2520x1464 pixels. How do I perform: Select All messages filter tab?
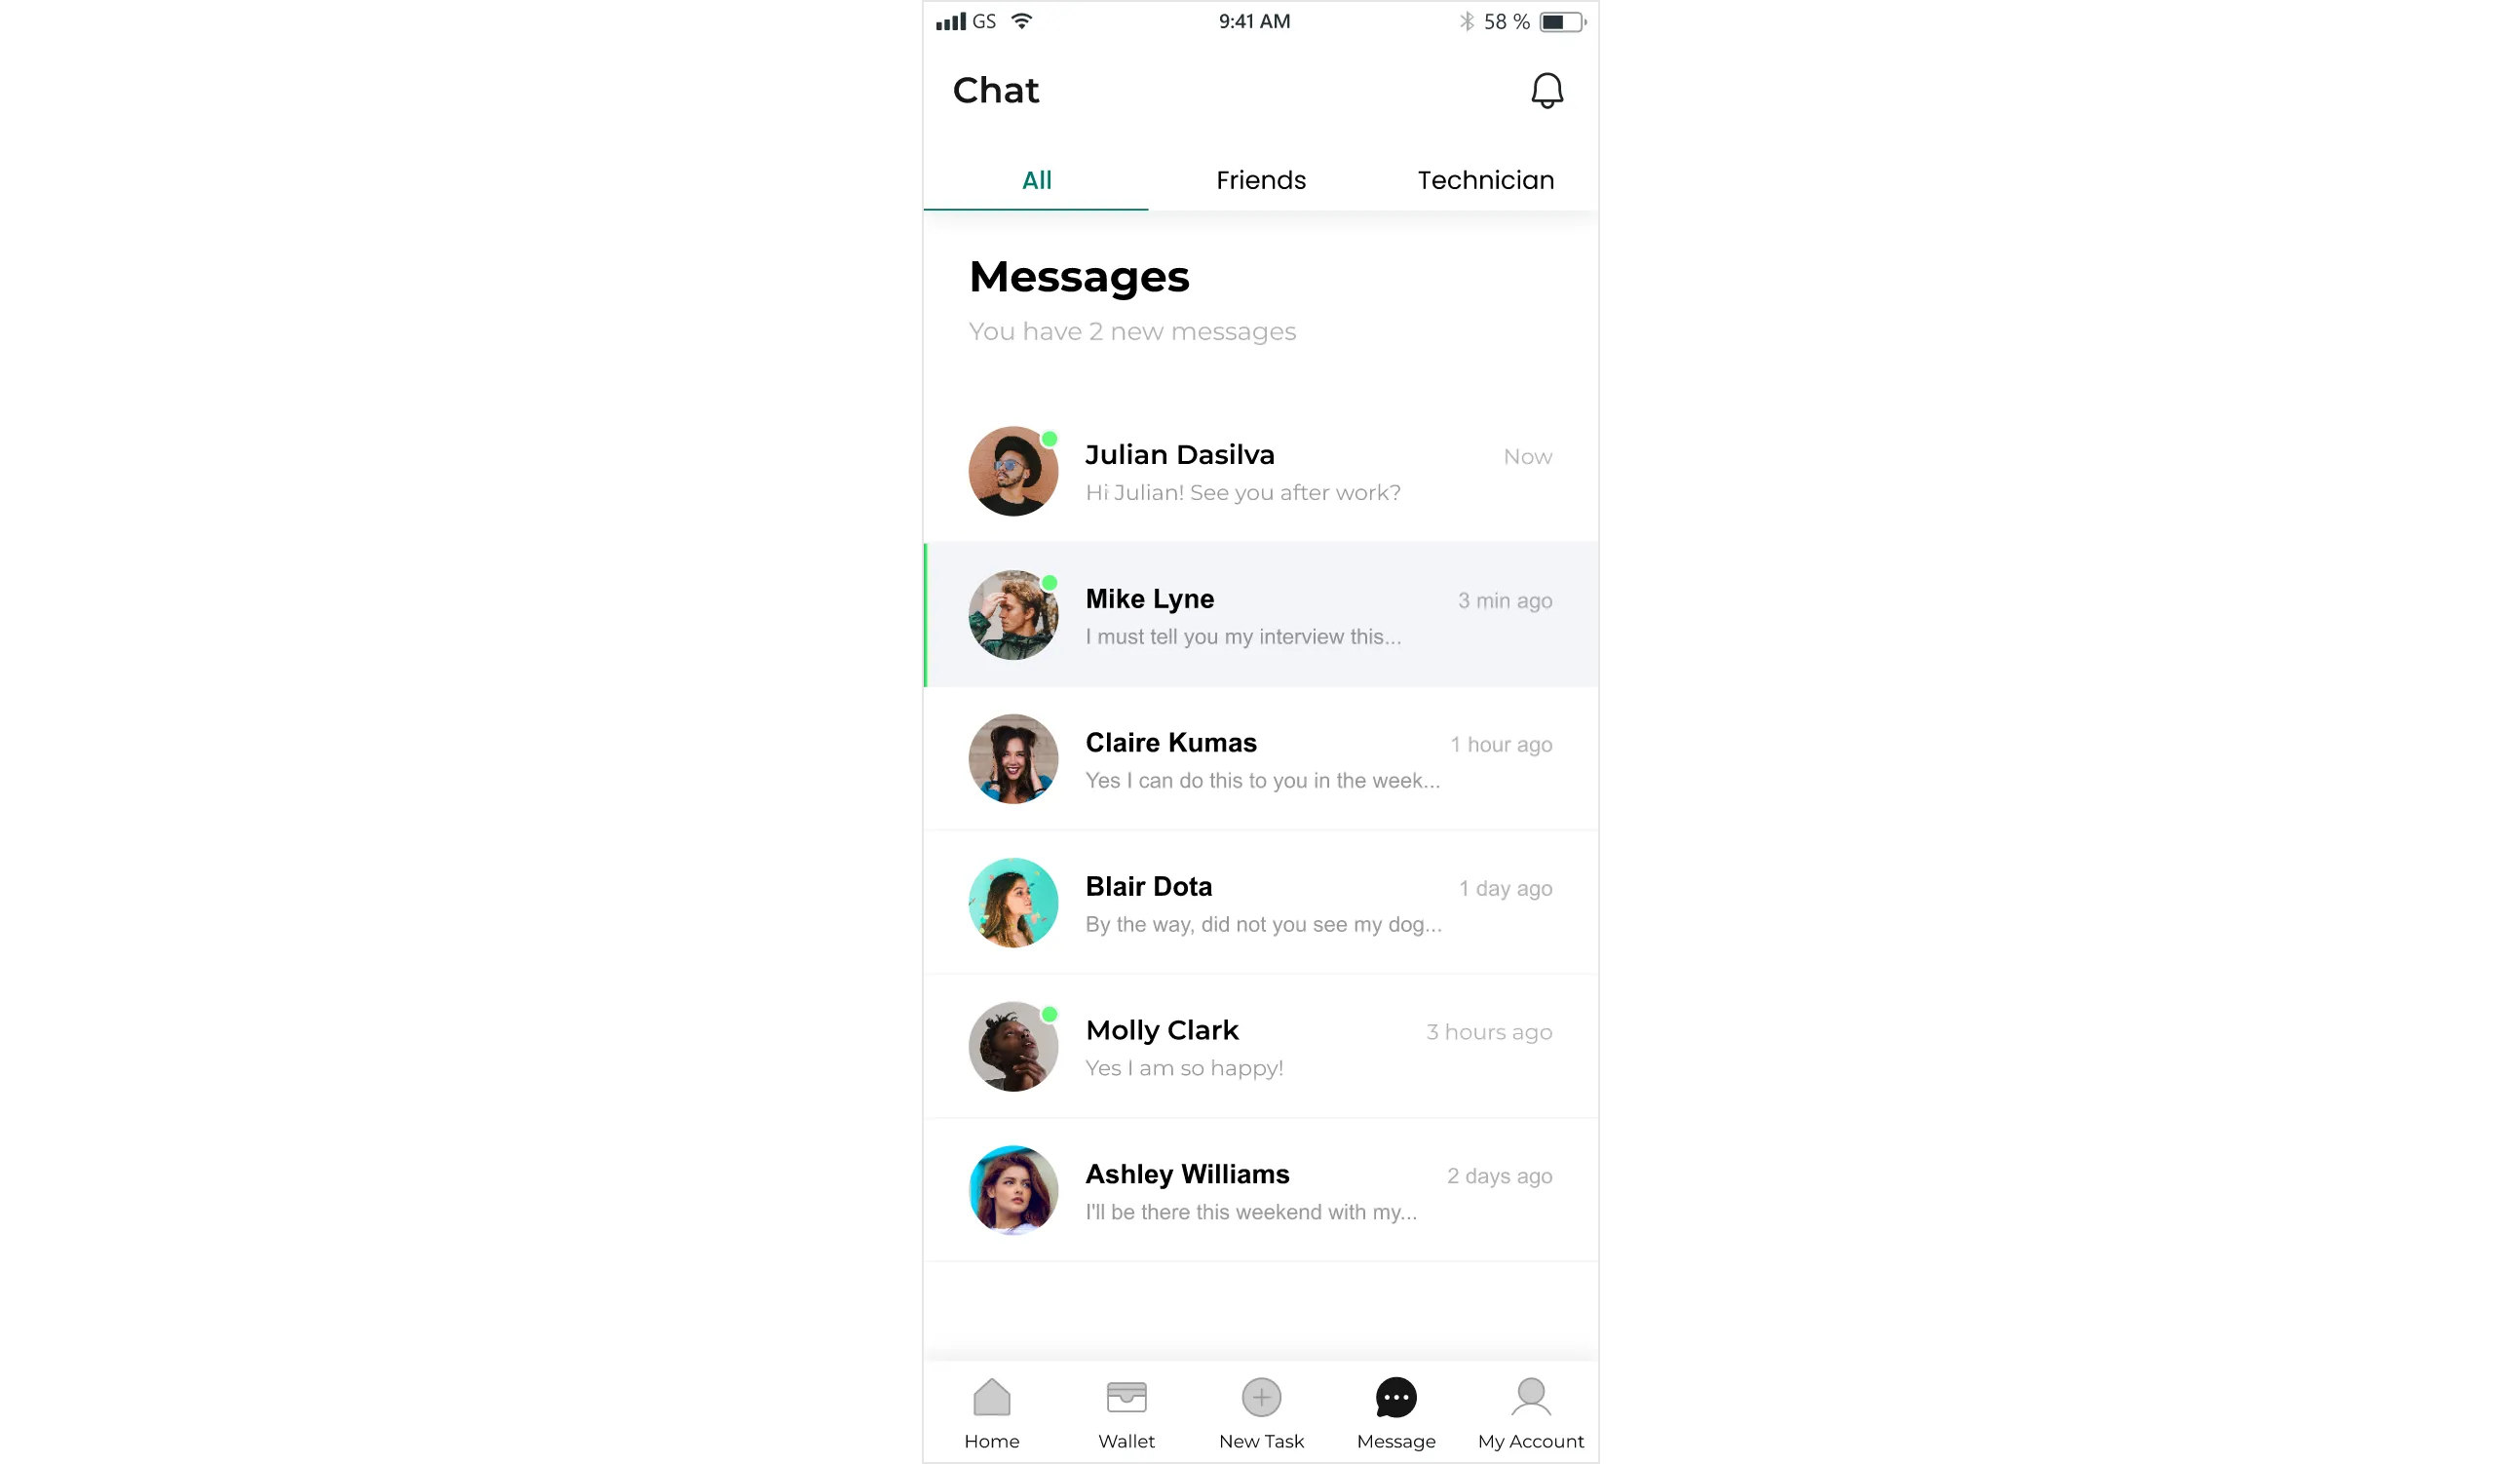tap(1036, 179)
